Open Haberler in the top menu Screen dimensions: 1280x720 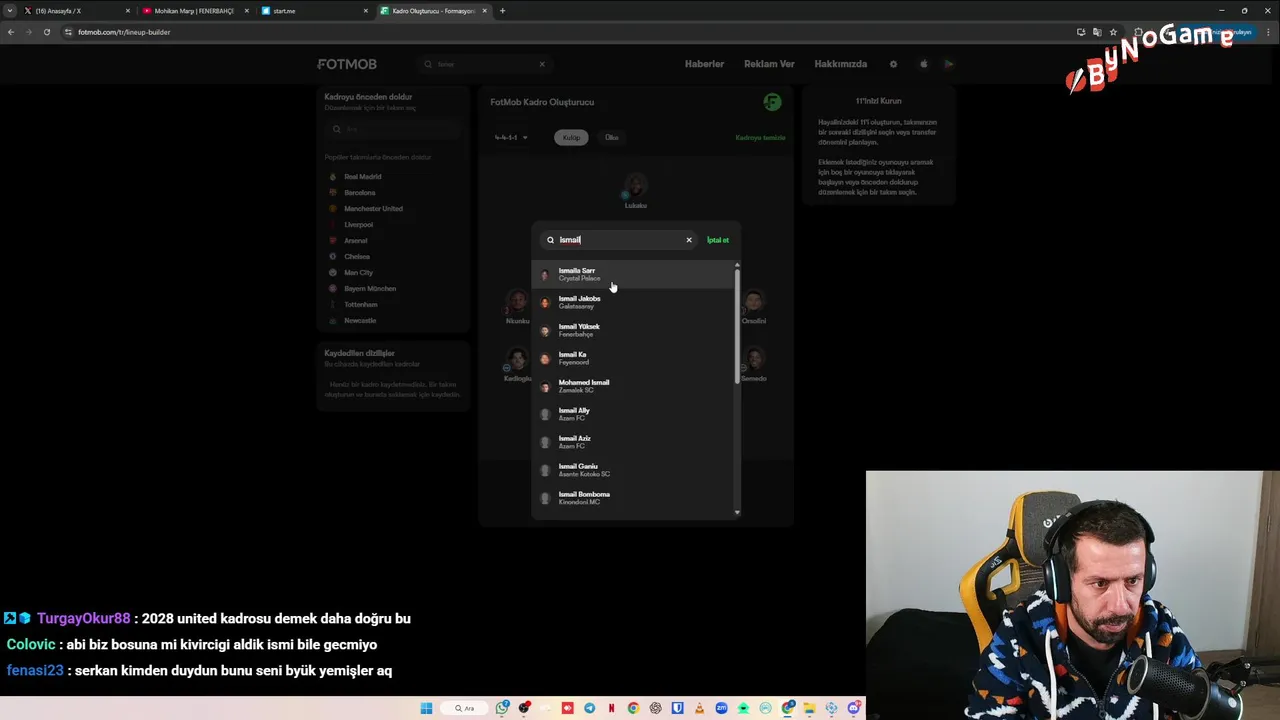704,64
